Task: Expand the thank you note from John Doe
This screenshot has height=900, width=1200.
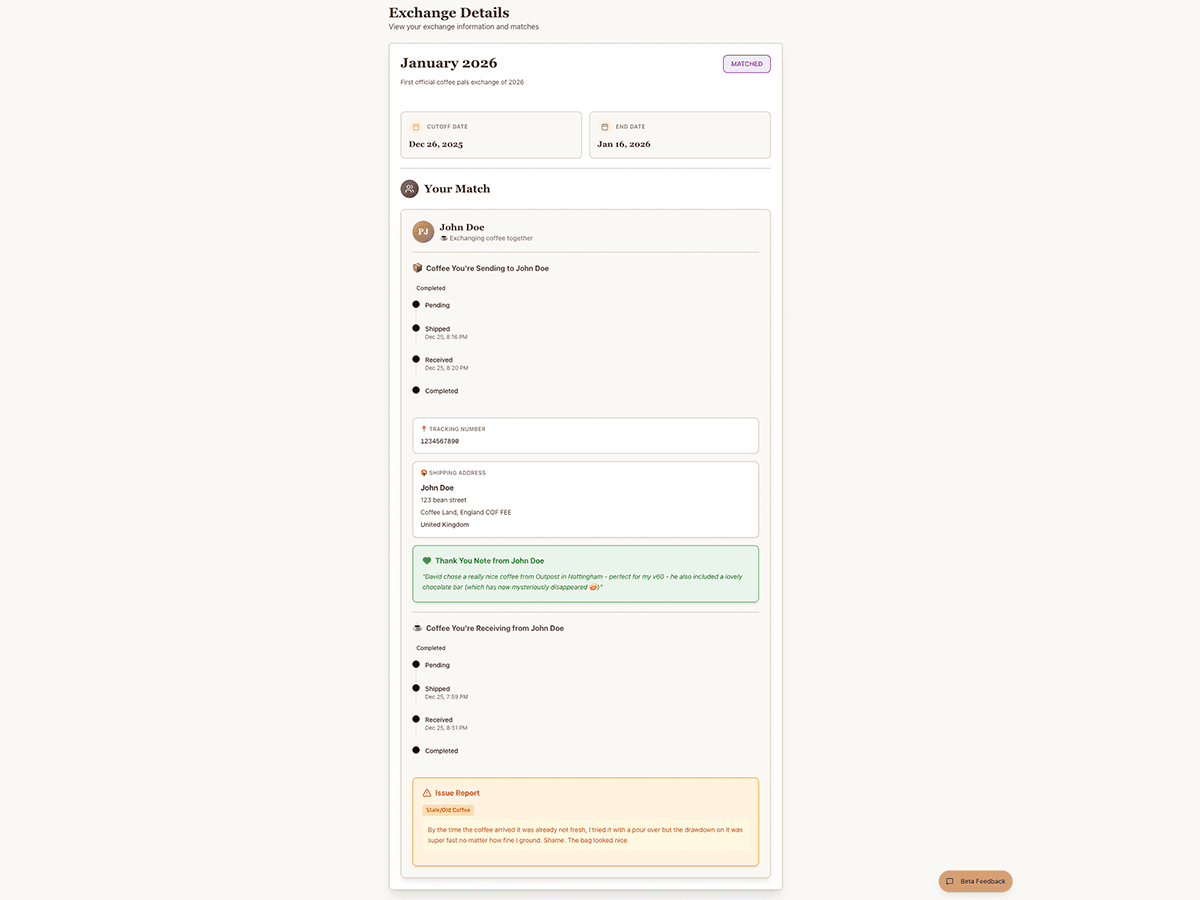Action: tap(585, 573)
